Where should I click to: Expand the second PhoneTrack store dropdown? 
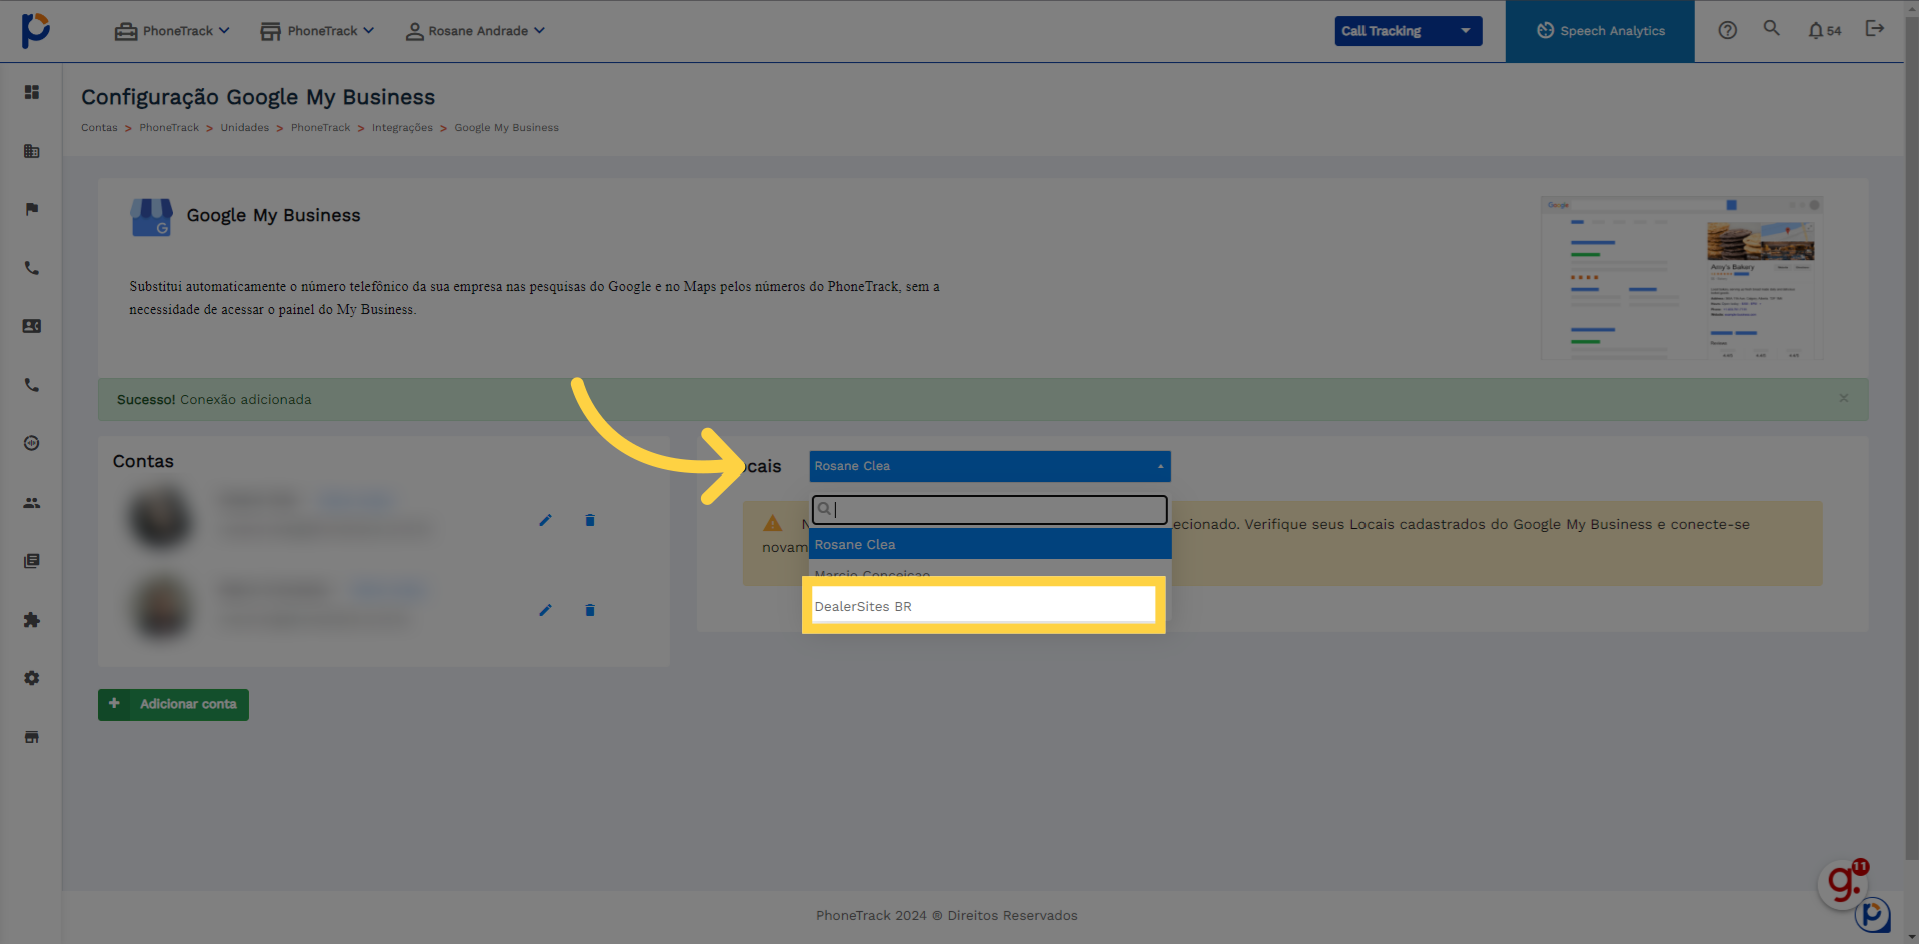tap(317, 31)
